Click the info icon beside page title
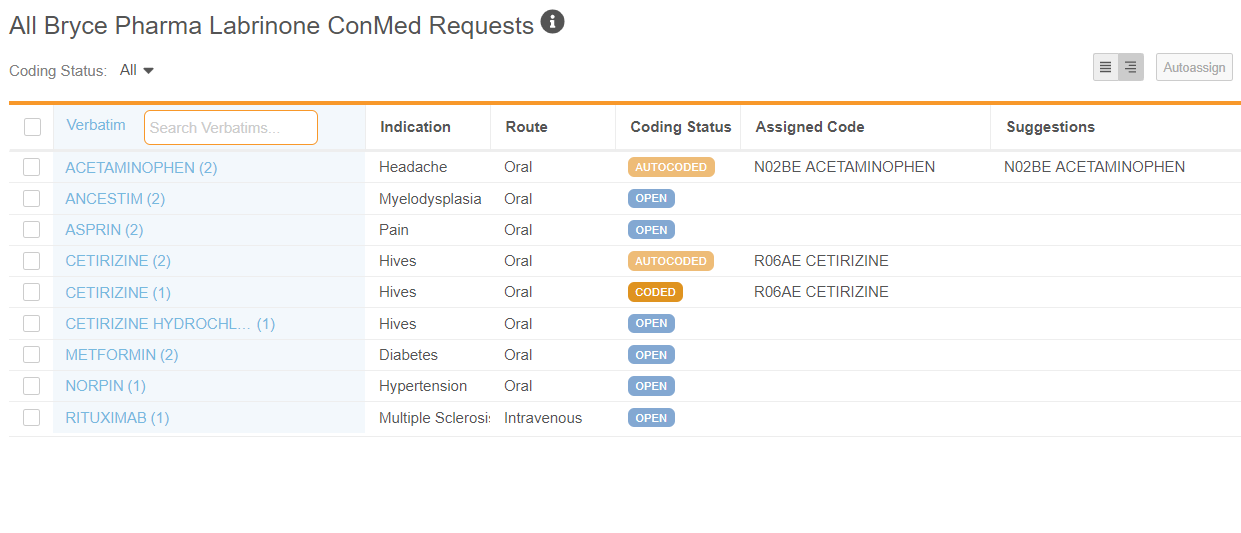The width and height of the screenshot is (1241, 533). click(x=552, y=22)
